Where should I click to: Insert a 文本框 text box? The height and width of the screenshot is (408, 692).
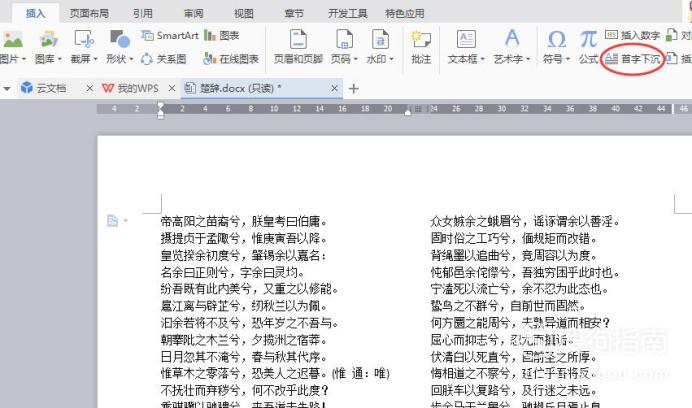tap(466, 40)
